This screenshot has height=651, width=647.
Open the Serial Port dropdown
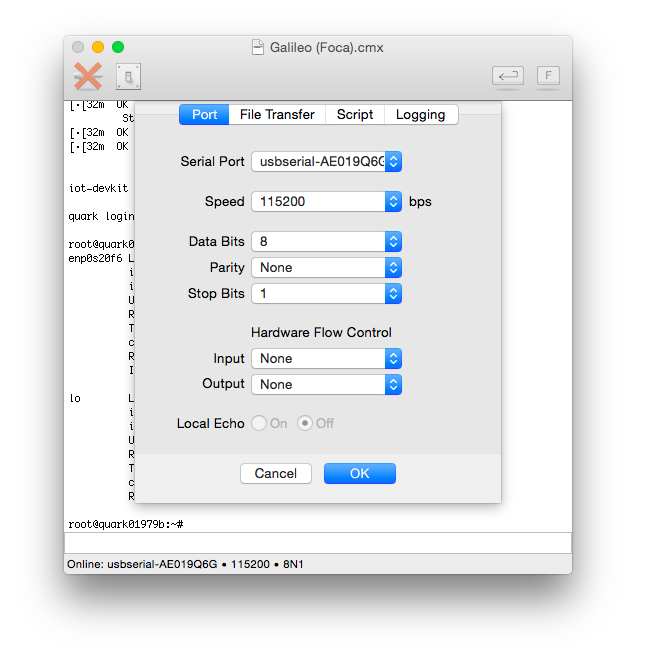click(326, 162)
